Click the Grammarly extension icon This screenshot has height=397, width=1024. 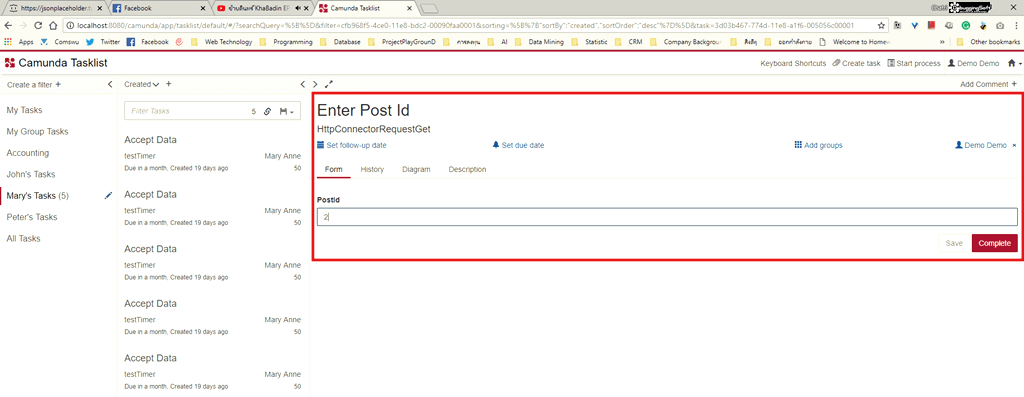(x=965, y=25)
